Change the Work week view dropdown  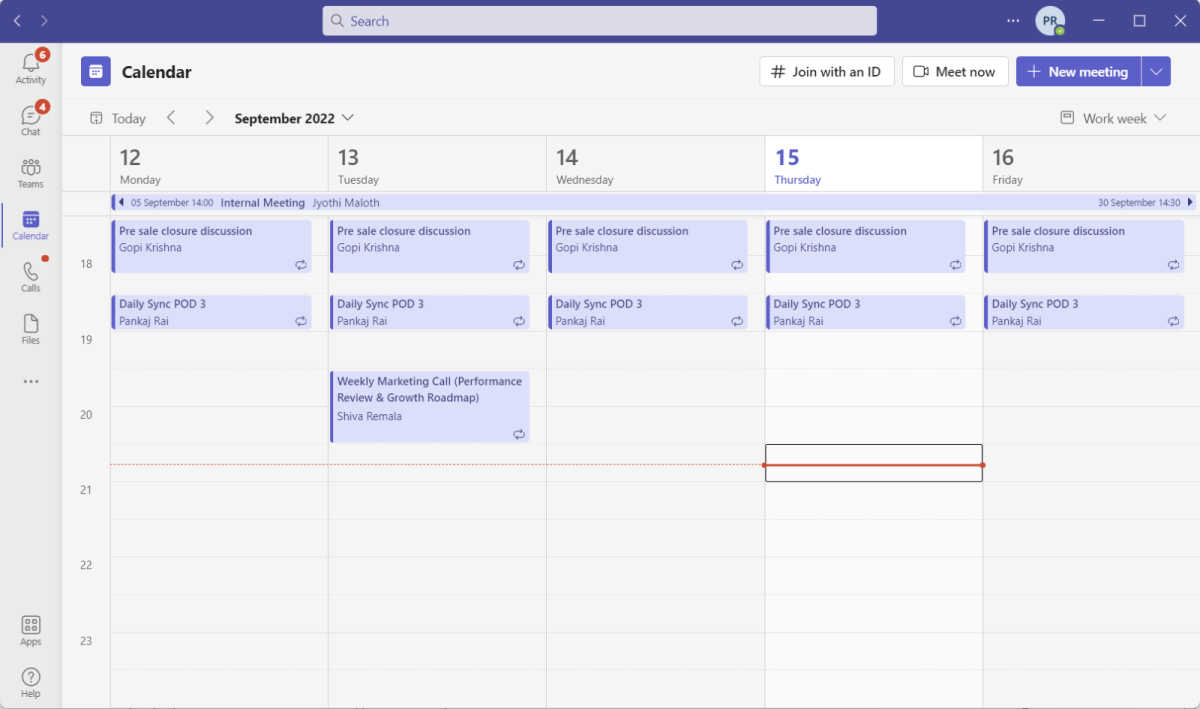(1112, 117)
